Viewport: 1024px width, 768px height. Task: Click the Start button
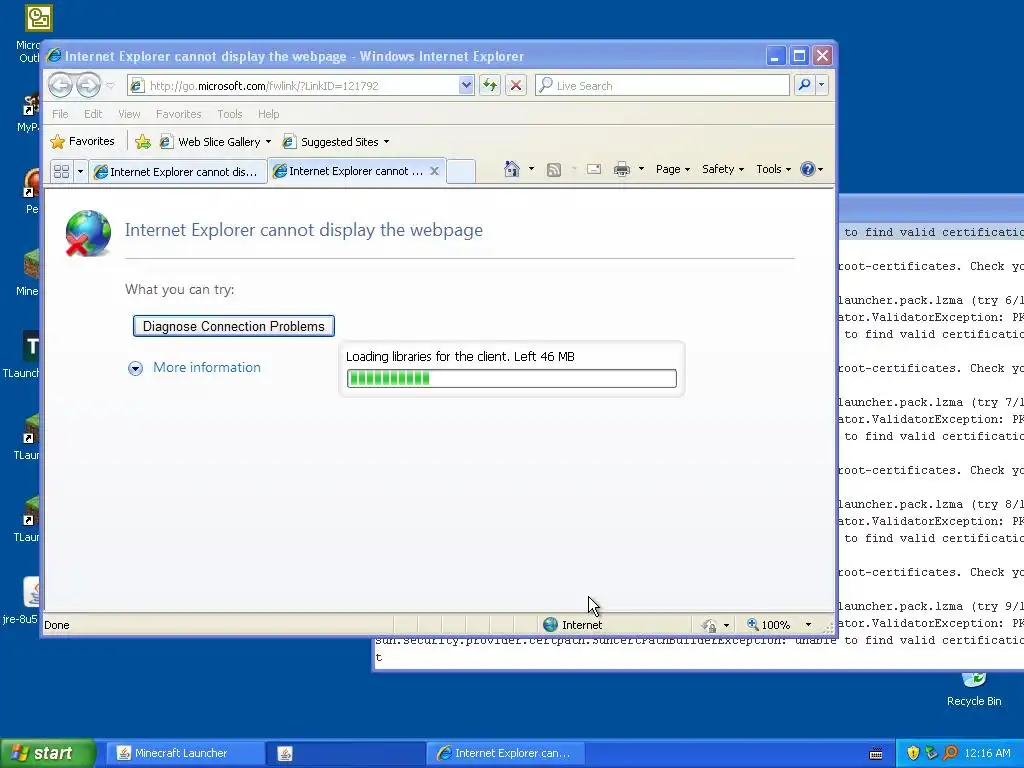[48, 753]
